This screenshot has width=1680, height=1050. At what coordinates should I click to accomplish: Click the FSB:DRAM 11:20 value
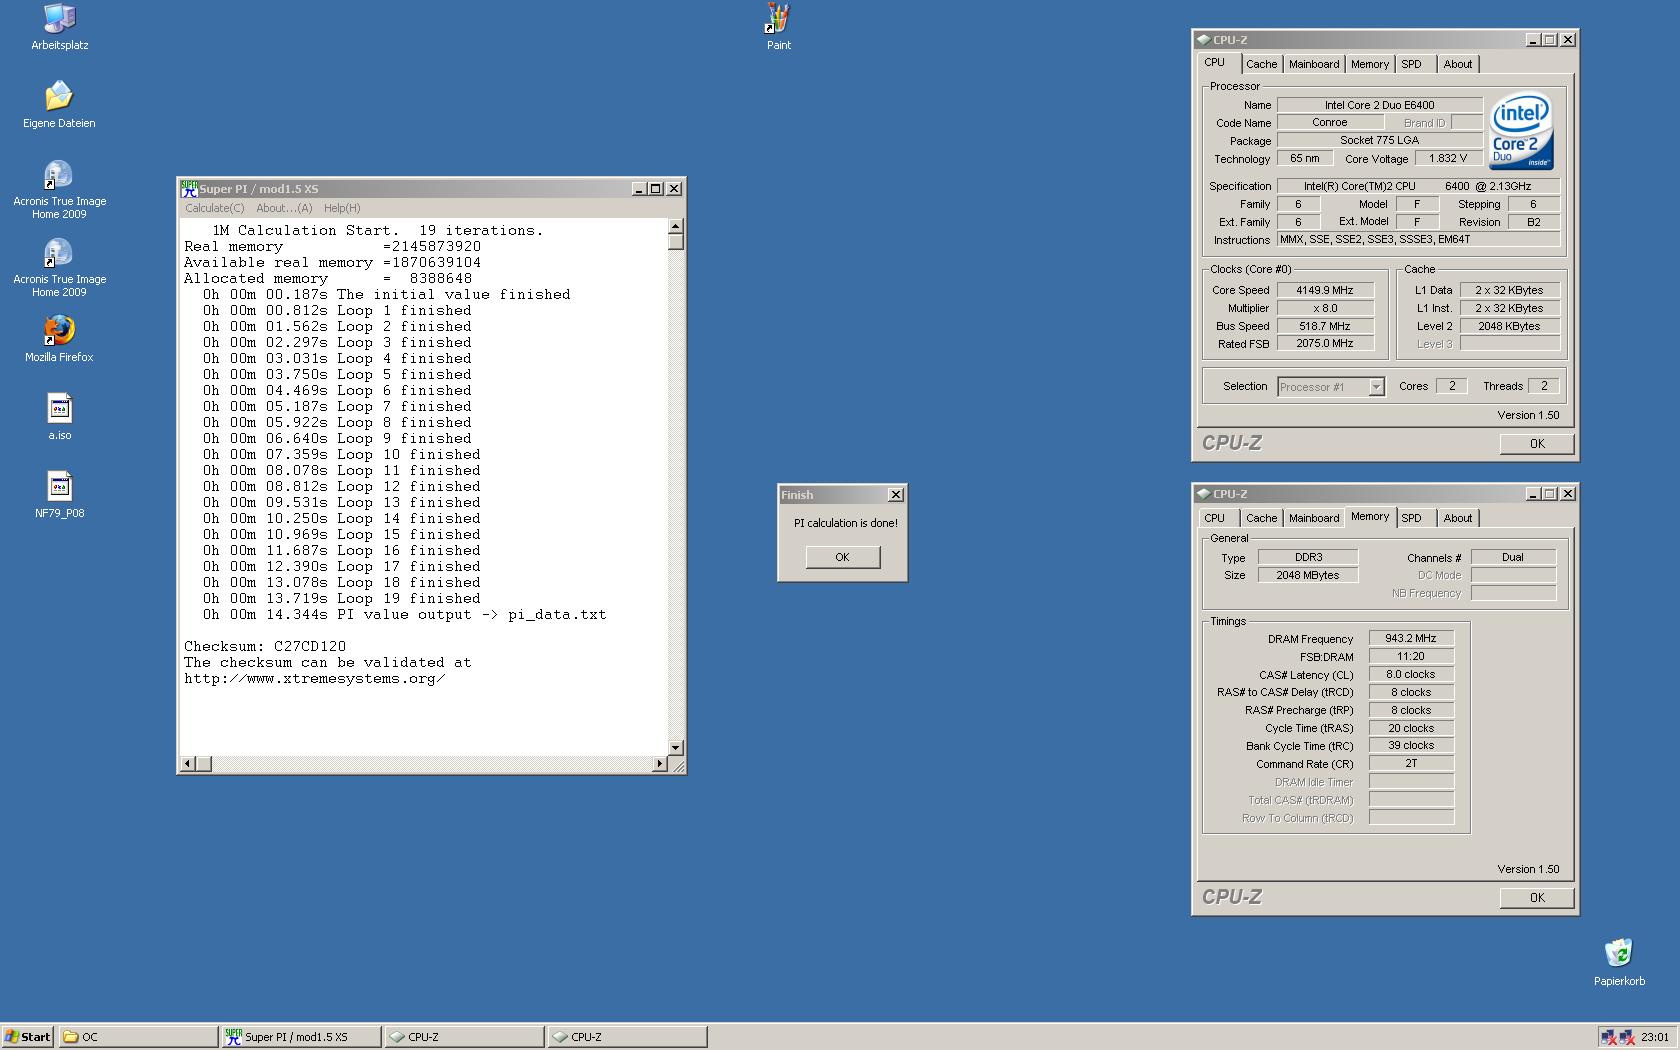(1411, 656)
